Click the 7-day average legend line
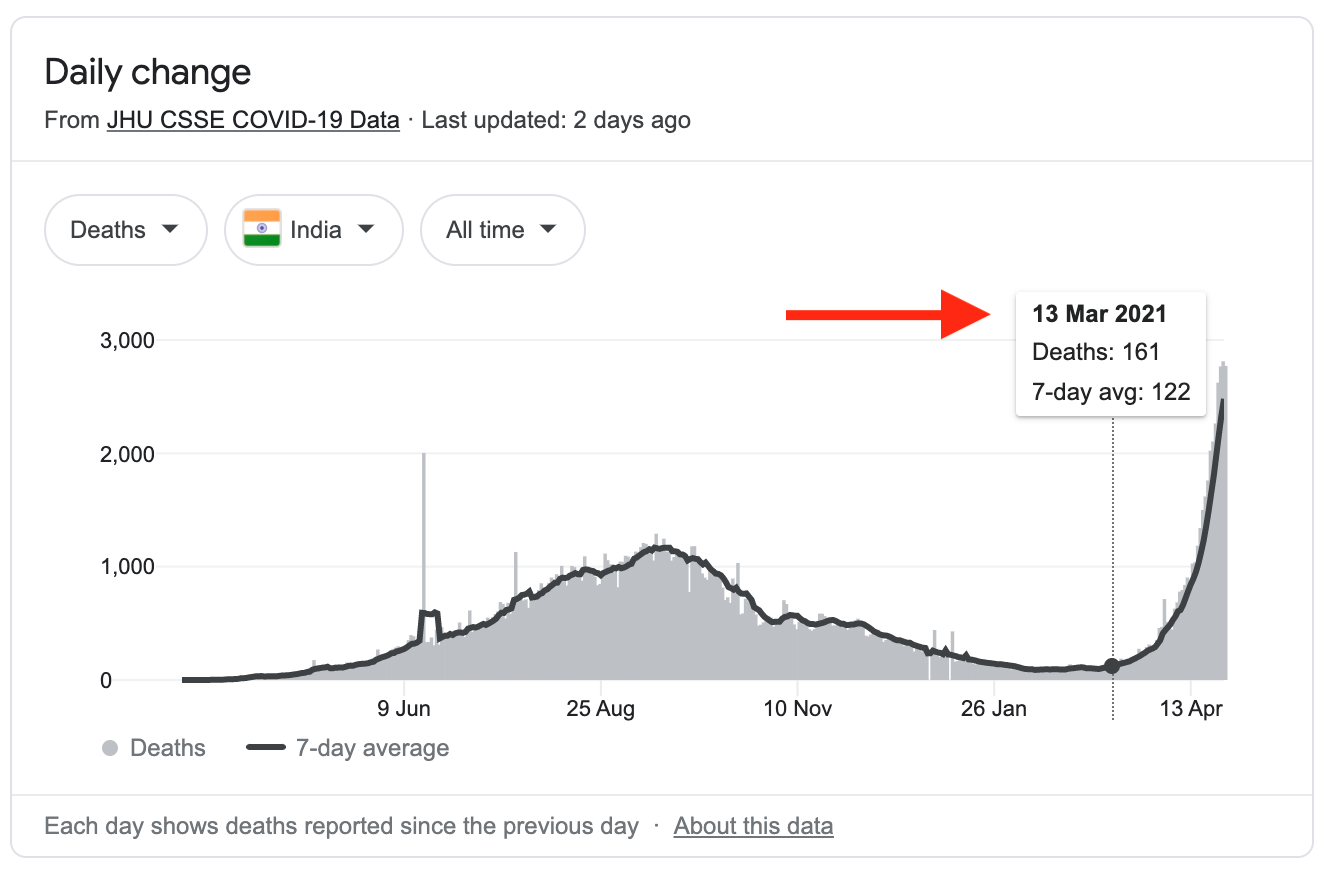This screenshot has width=1330, height=874. tap(265, 748)
